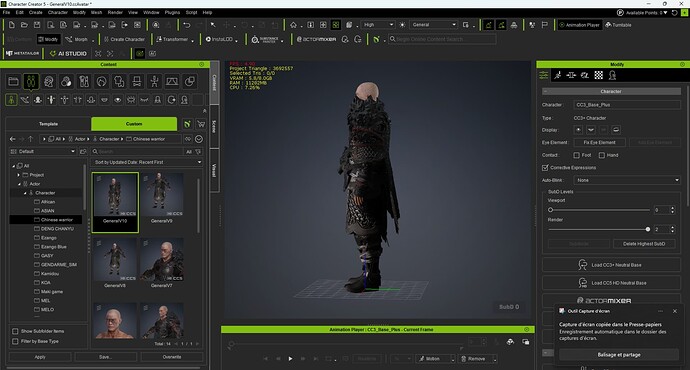Click the Render SubD level slider

tap(599, 230)
